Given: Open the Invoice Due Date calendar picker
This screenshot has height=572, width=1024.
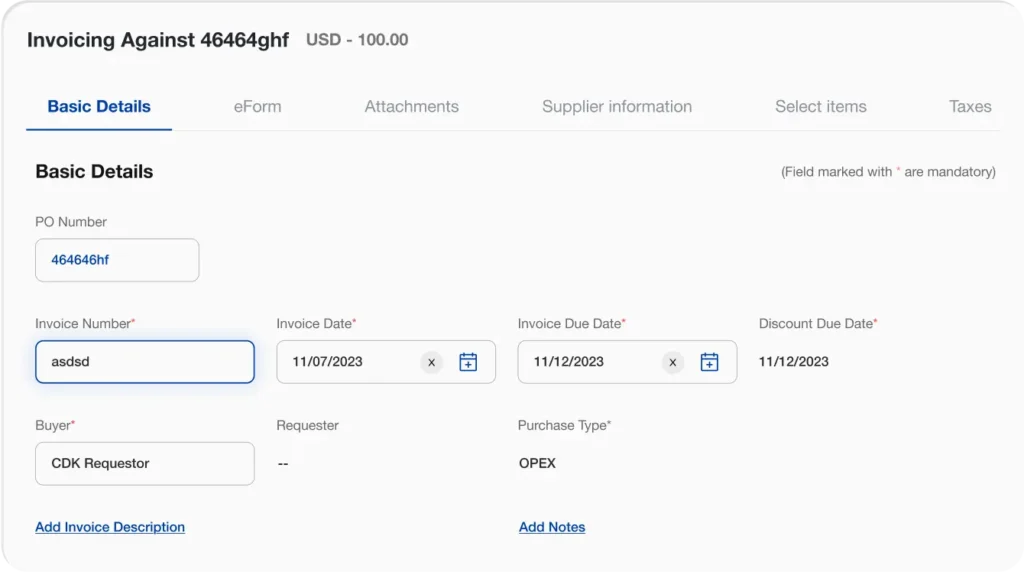Looking at the screenshot, I should (x=709, y=362).
